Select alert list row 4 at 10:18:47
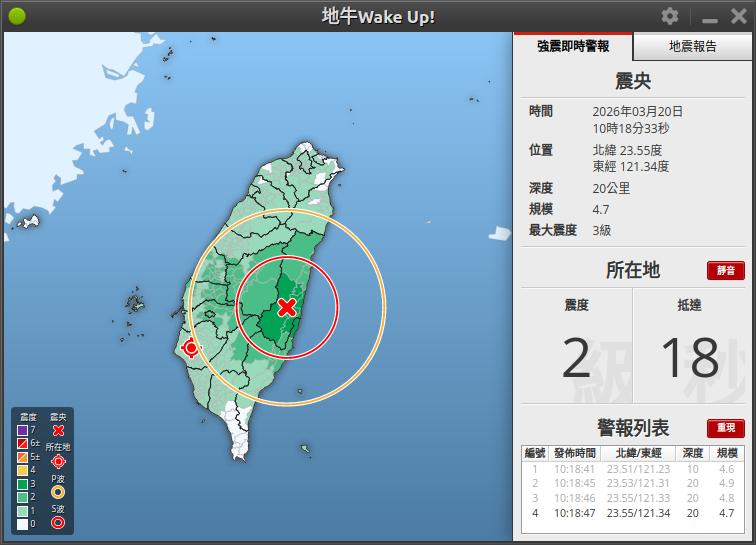The height and width of the screenshot is (545, 756). coord(633,513)
